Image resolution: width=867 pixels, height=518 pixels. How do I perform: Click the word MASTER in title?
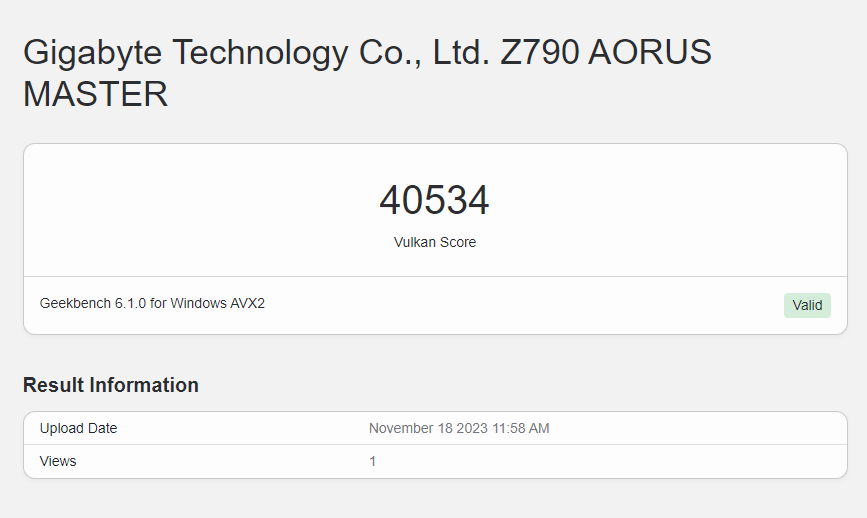95,93
